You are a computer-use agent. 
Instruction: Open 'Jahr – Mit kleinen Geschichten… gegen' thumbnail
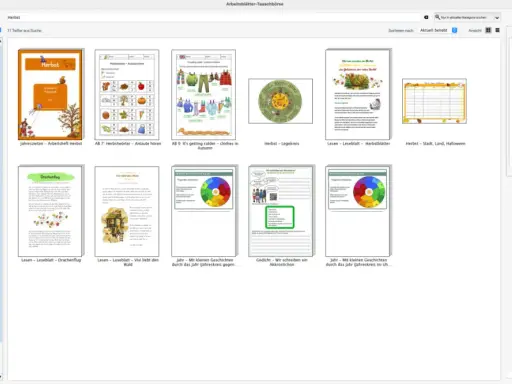coord(204,211)
